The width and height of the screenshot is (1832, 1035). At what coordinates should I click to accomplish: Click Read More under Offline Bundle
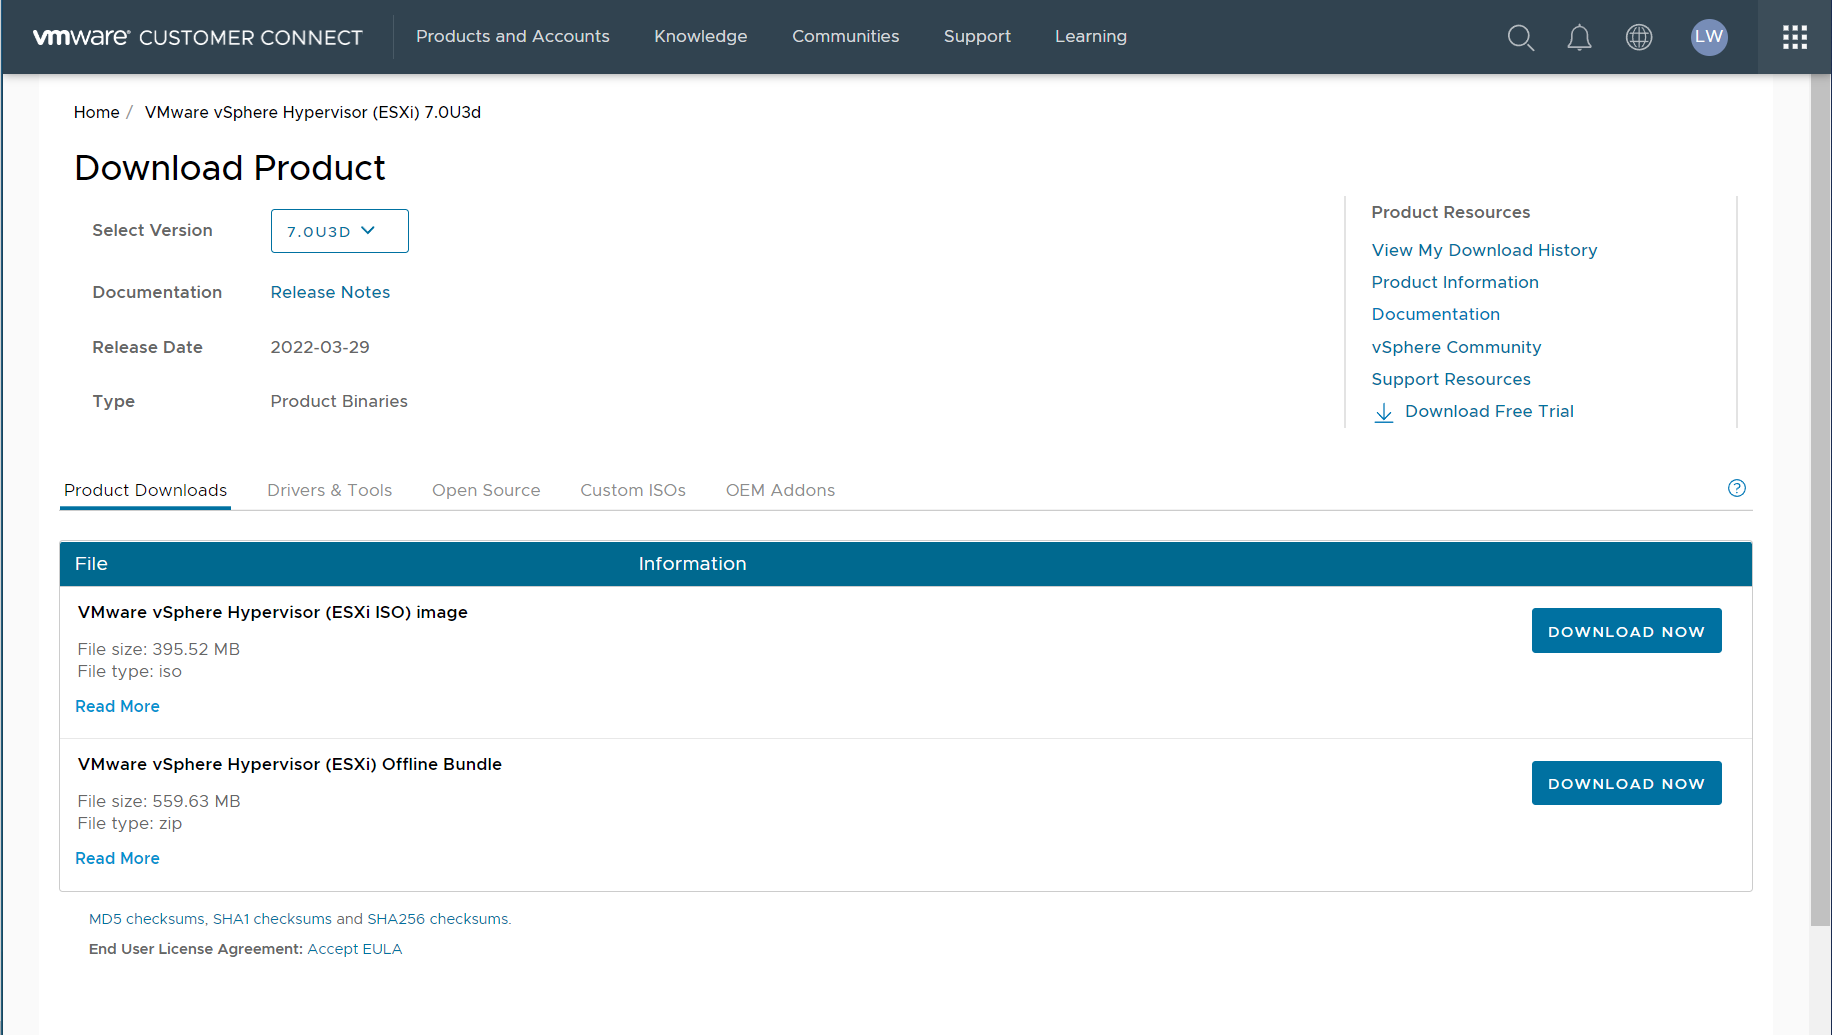tap(117, 858)
